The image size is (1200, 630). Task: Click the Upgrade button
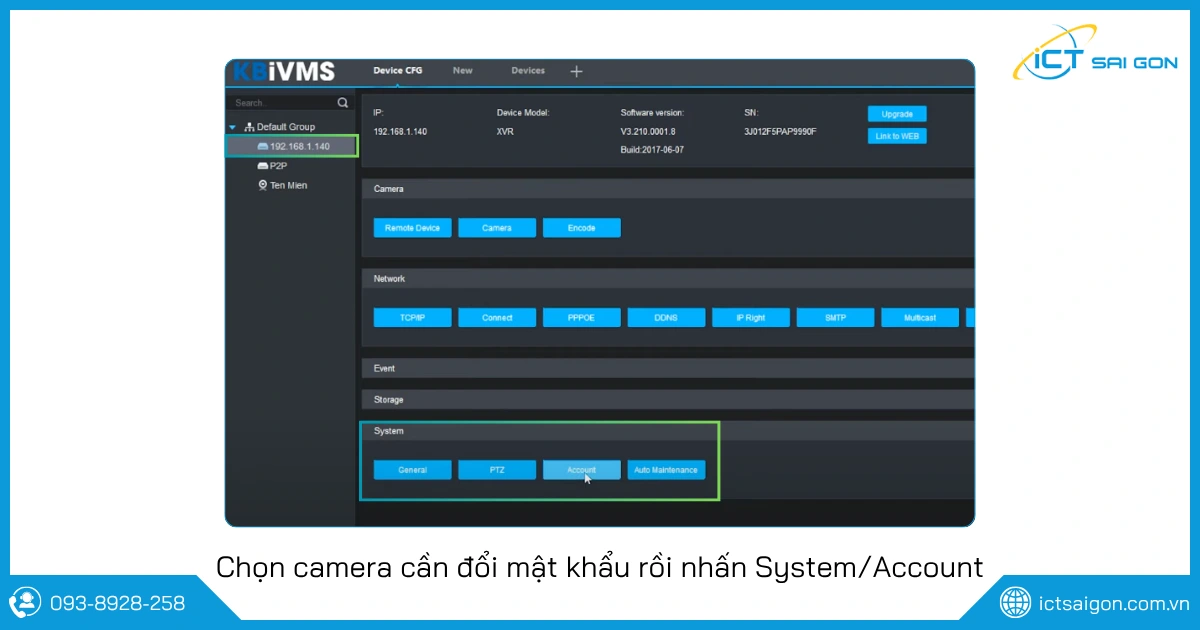(x=897, y=114)
